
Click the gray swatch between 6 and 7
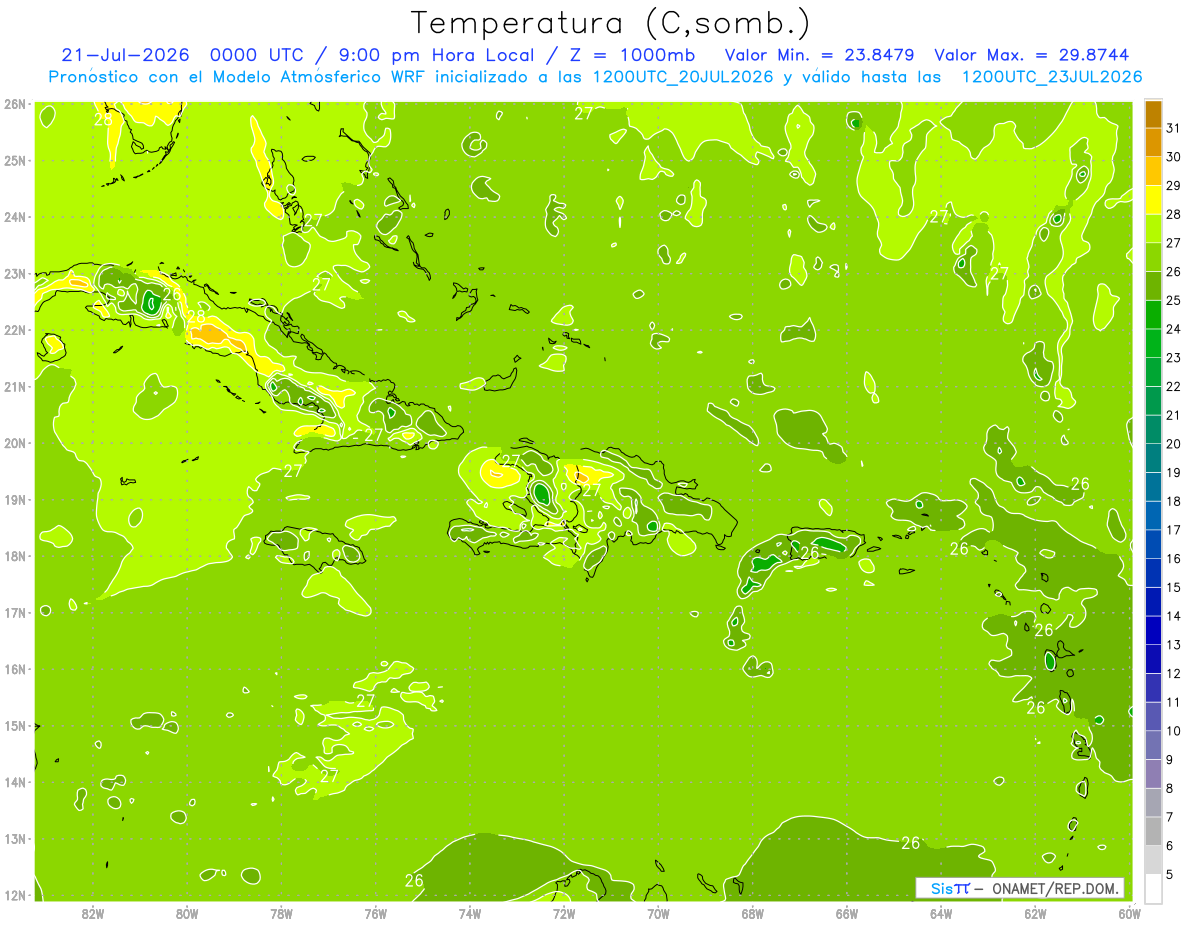(x=1153, y=831)
